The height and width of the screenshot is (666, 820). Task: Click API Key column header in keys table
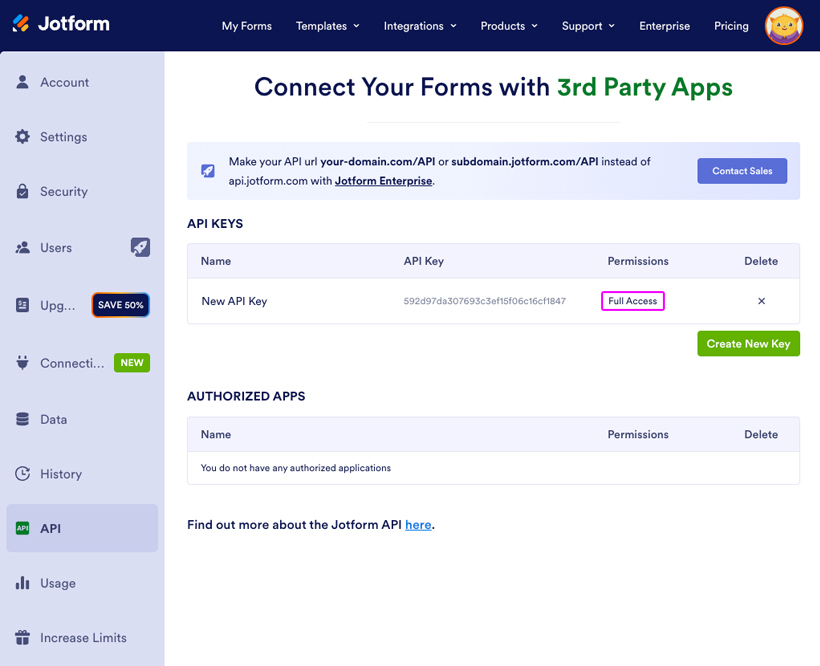coord(424,261)
